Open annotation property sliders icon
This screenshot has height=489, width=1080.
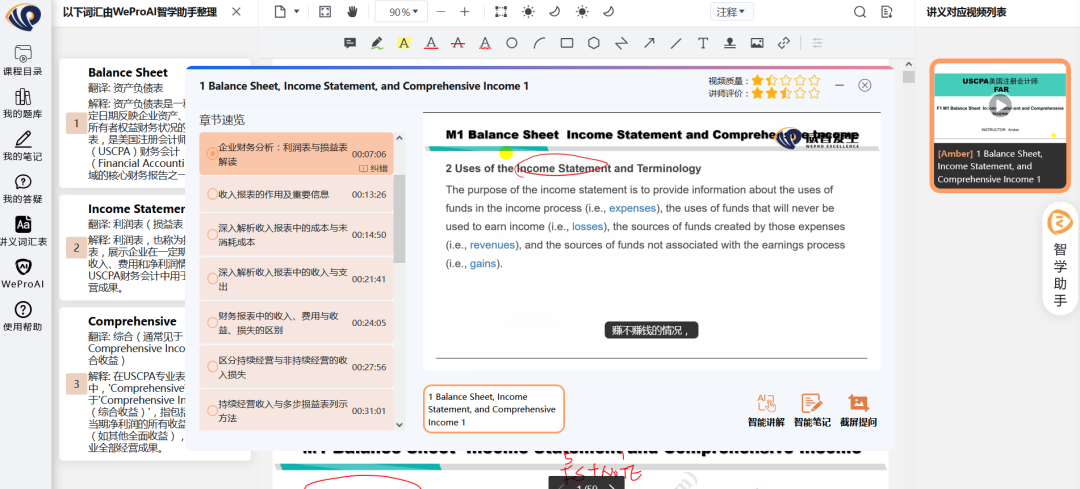(x=818, y=43)
